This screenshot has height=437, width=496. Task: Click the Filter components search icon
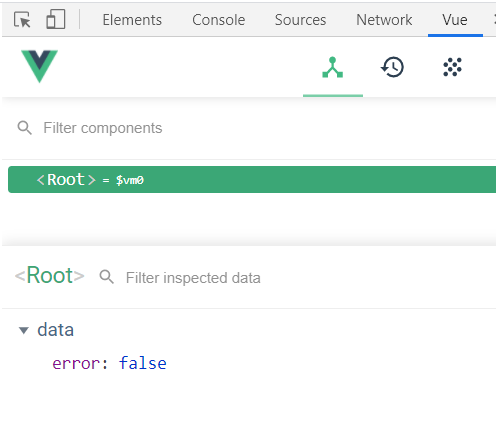(25, 128)
